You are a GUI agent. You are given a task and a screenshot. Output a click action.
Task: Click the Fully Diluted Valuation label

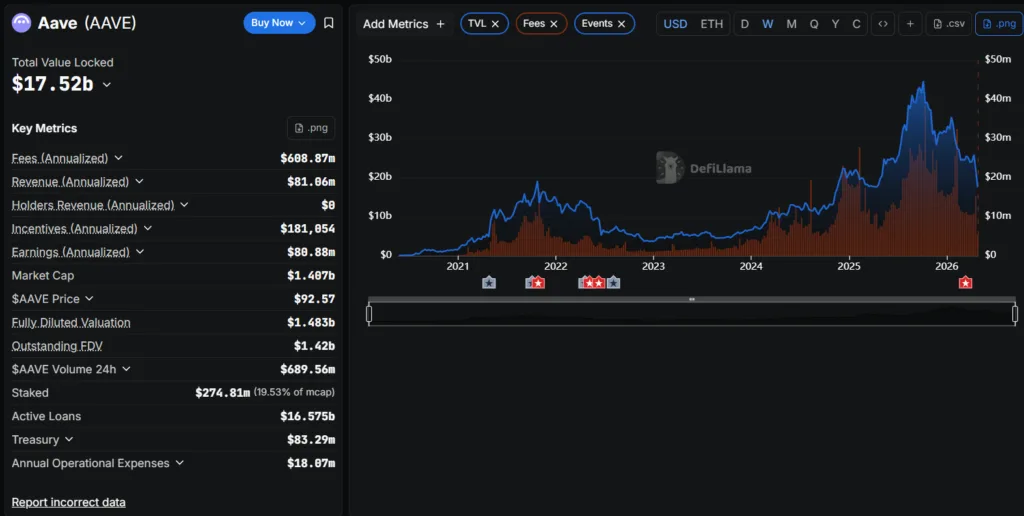click(x=71, y=323)
